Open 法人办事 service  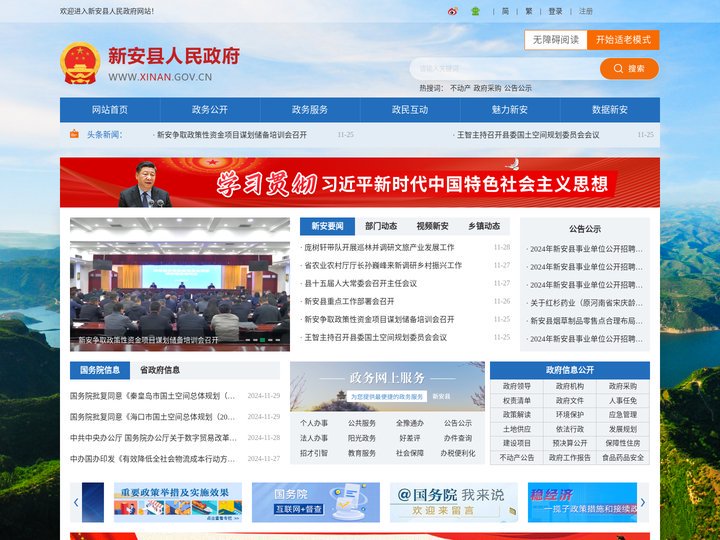click(x=314, y=438)
